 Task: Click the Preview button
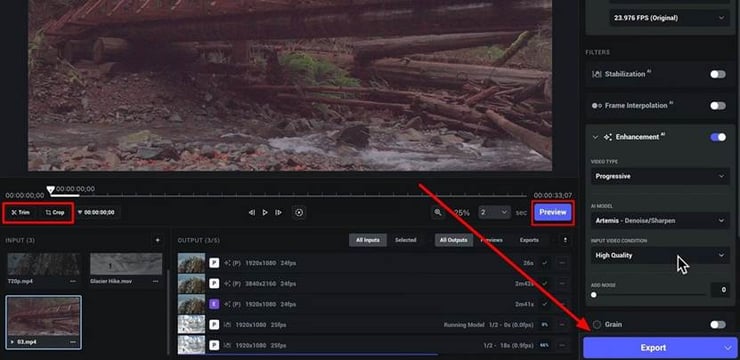(x=553, y=213)
